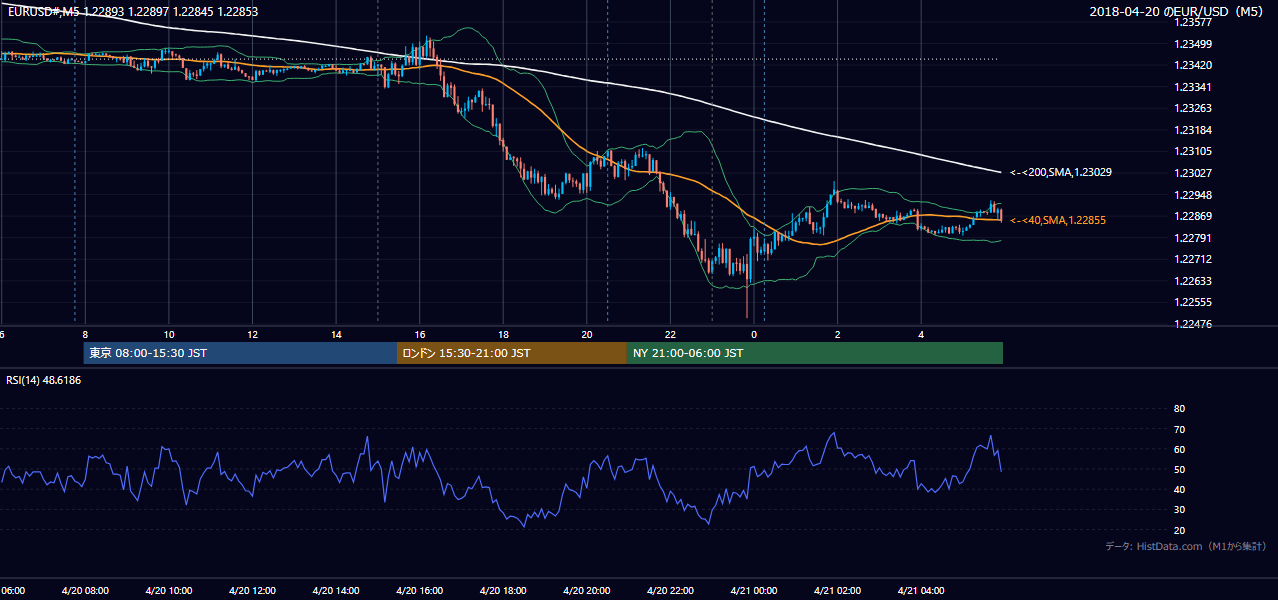Click hour label 8 under price chart
The width and height of the screenshot is (1278, 600).
(x=85, y=335)
